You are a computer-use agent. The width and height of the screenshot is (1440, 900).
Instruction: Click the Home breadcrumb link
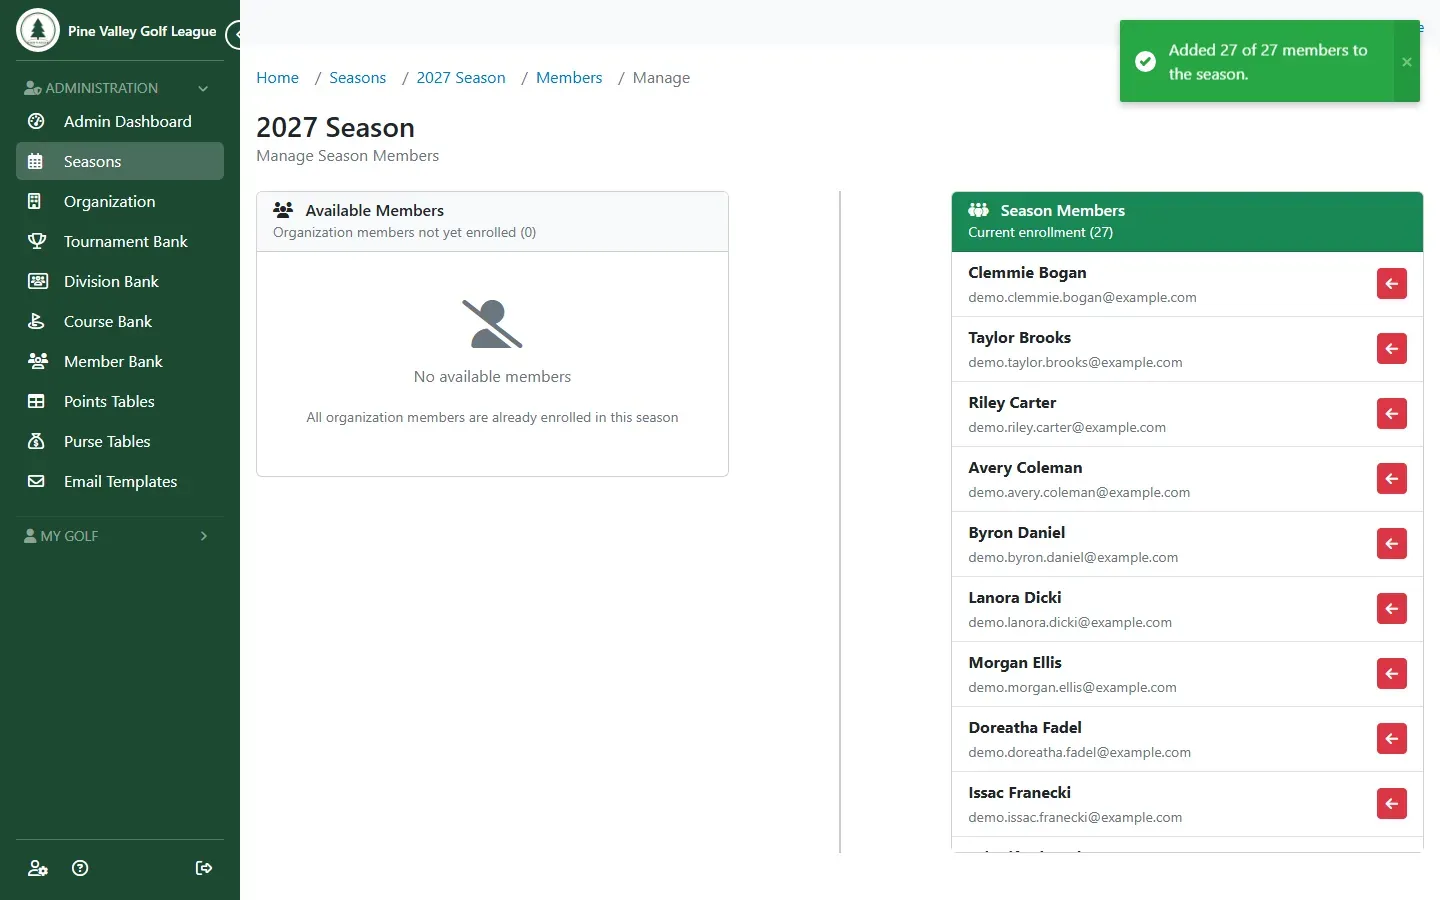click(x=277, y=78)
